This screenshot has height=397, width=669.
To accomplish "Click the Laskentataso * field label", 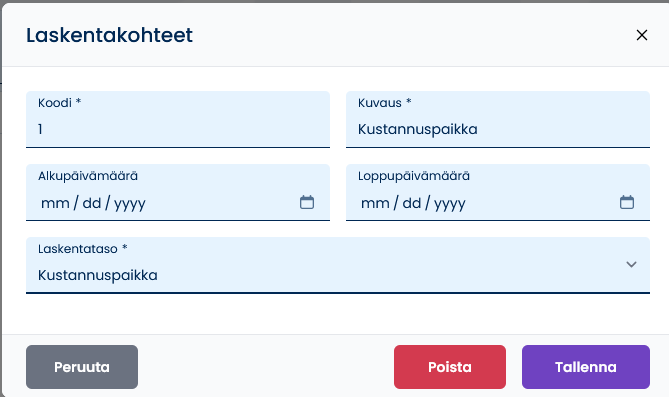I will tap(83, 249).
